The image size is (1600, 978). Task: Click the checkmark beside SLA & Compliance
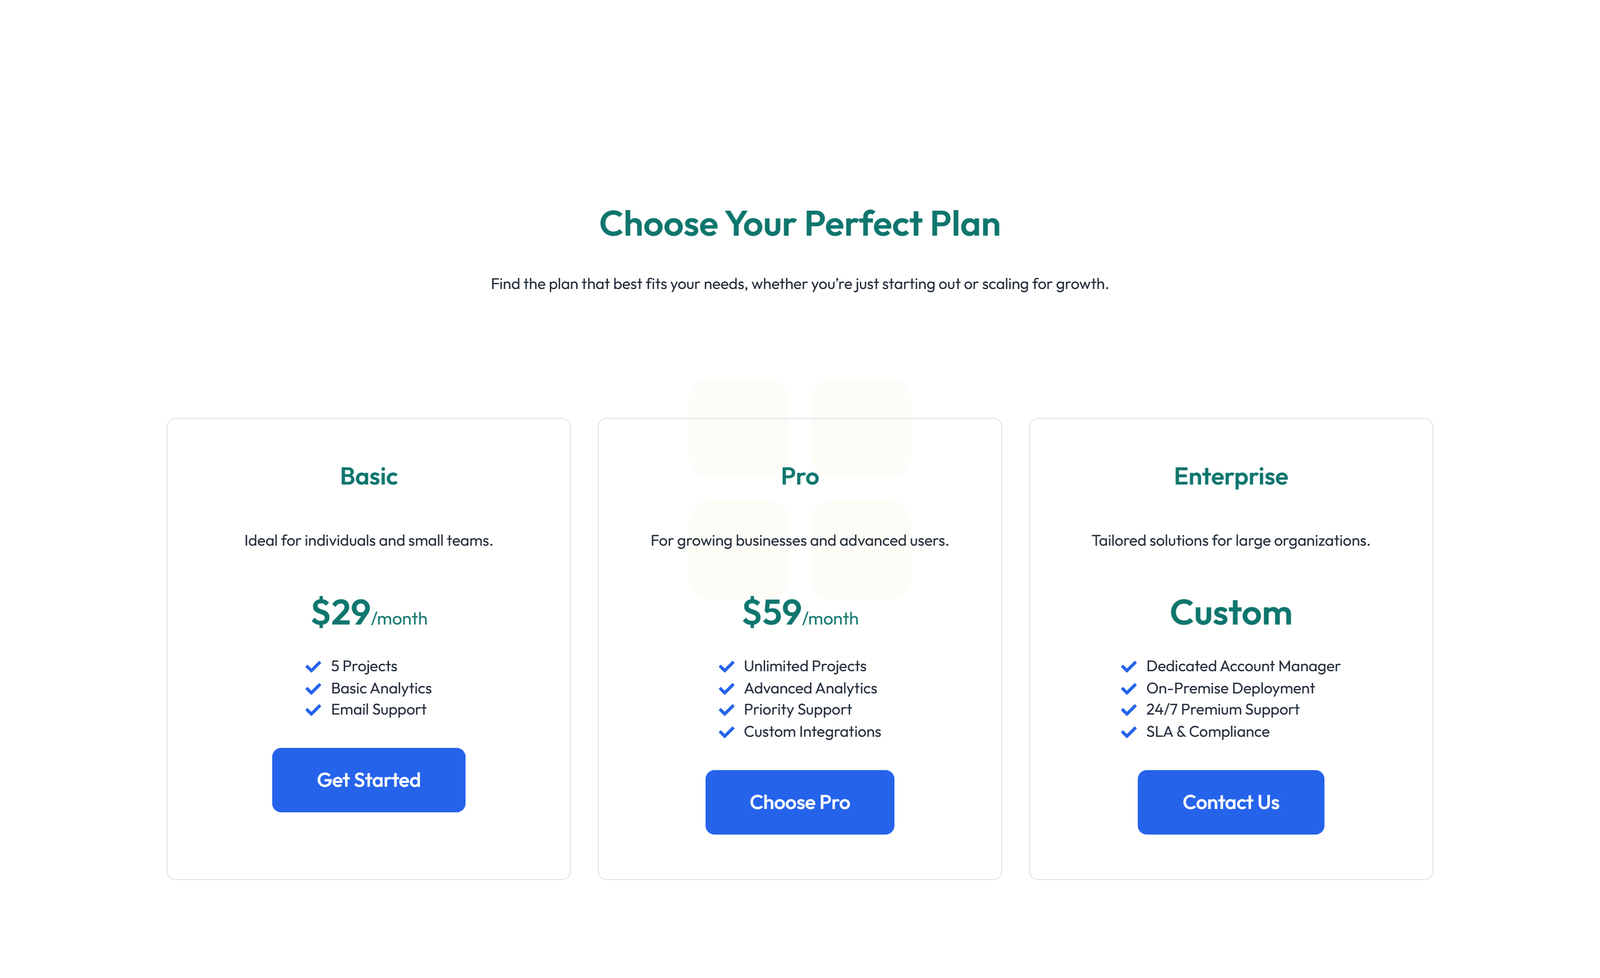(x=1129, y=732)
